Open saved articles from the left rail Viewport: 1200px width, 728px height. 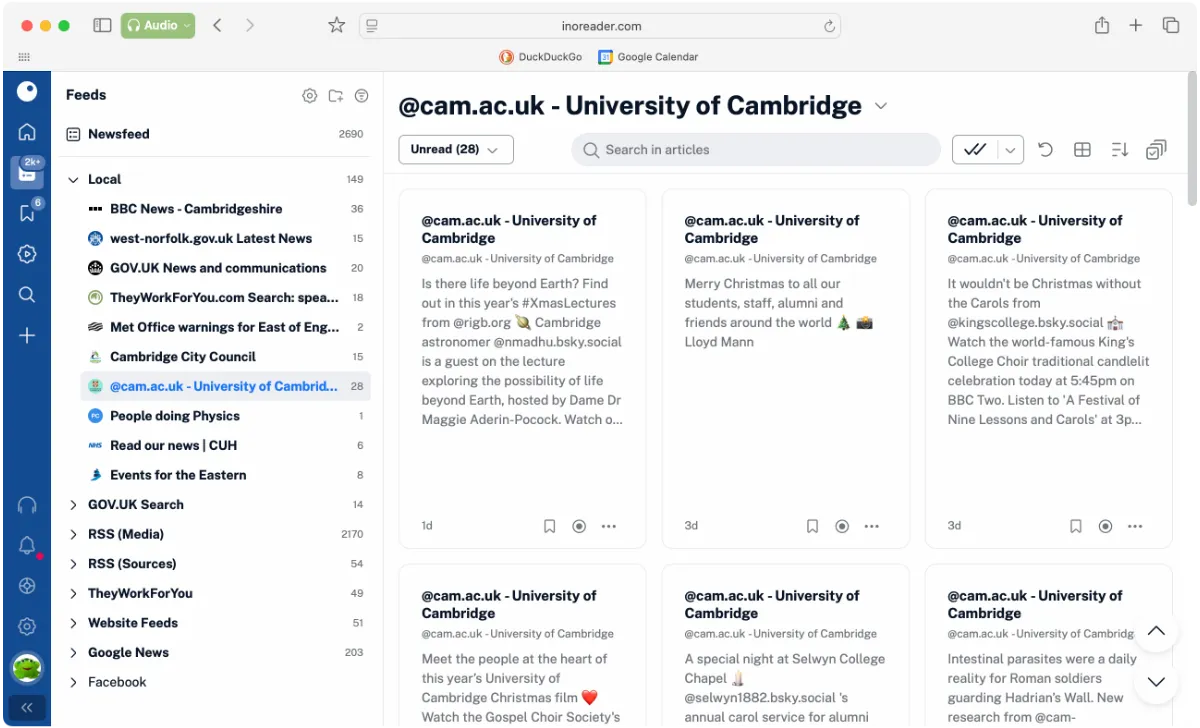click(x=26, y=212)
